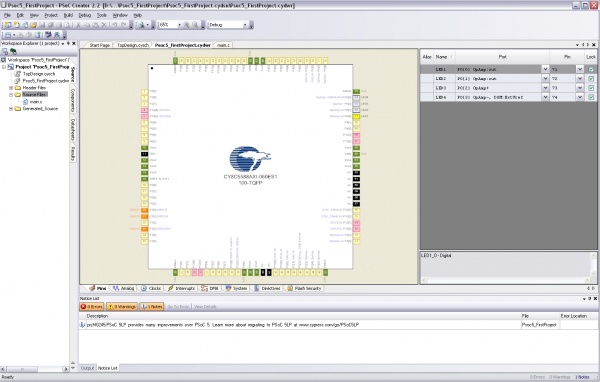Image resolution: width=600 pixels, height=382 pixels.
Task: Click the zoom out magnifier icon
Action: tap(195, 25)
